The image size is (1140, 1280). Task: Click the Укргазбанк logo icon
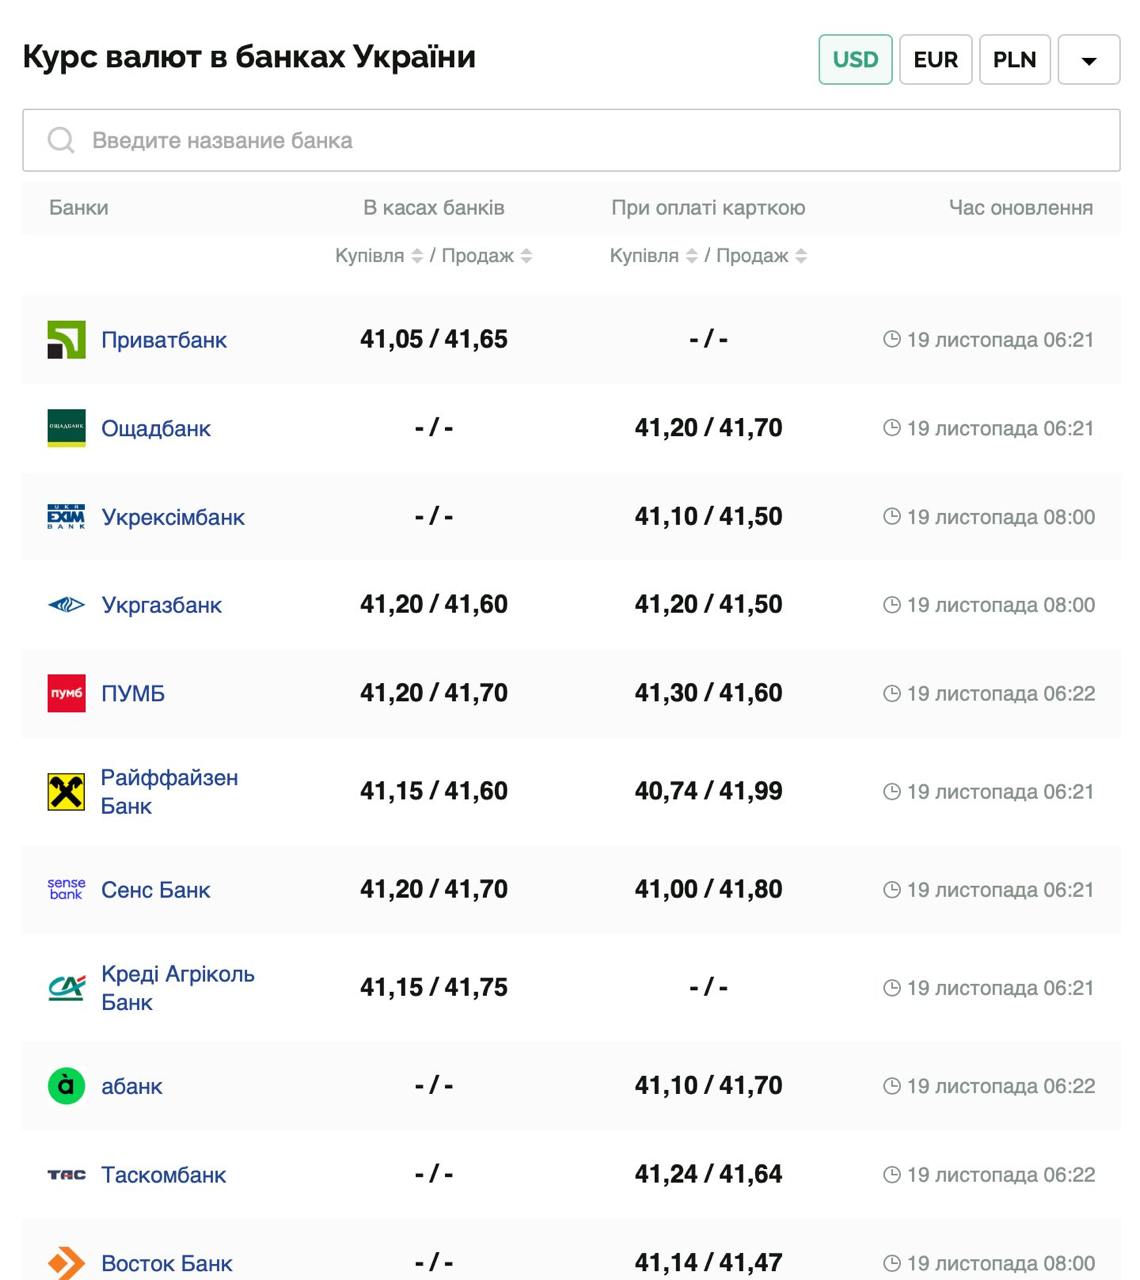pyautogui.click(x=66, y=605)
